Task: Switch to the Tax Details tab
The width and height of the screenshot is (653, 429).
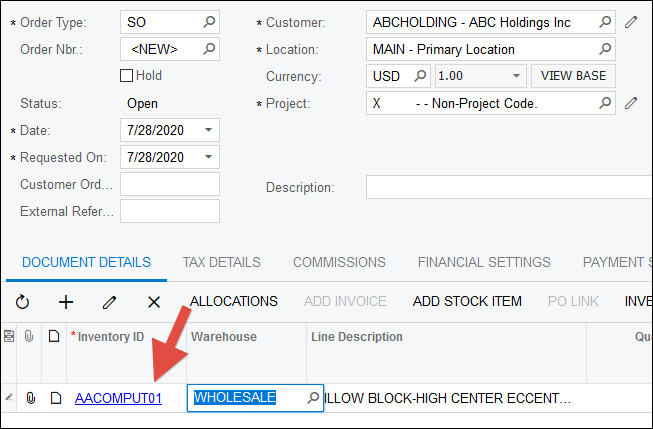Action: [222, 262]
